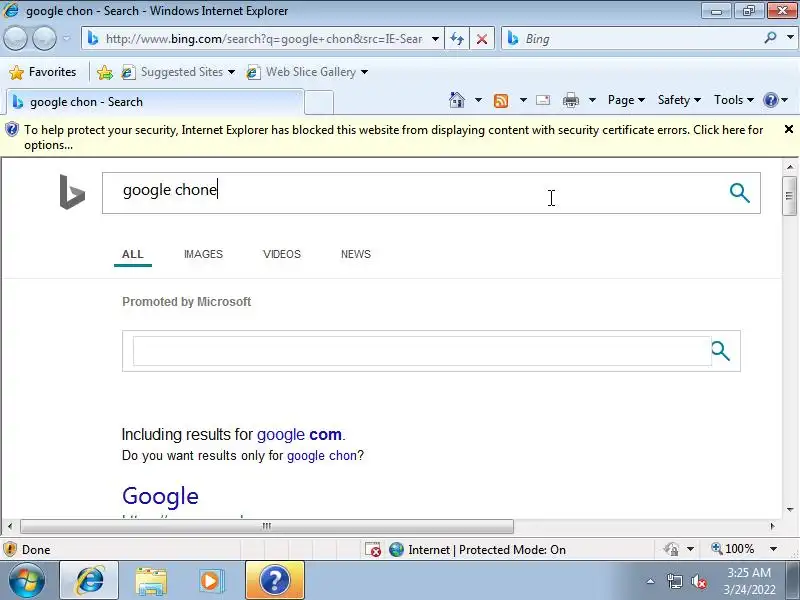
Task: Open Web Slice Gallery dropdown
Action: pos(307,72)
